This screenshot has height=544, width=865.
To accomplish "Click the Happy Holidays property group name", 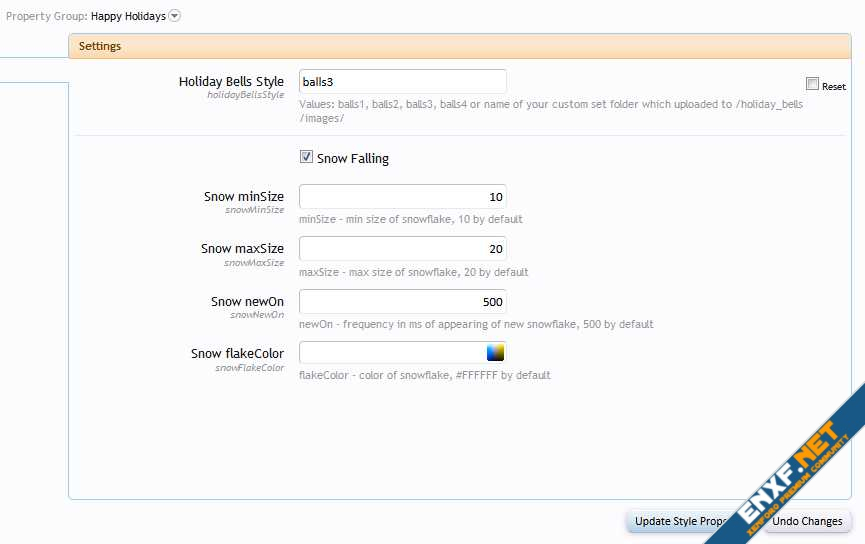I will [x=128, y=16].
